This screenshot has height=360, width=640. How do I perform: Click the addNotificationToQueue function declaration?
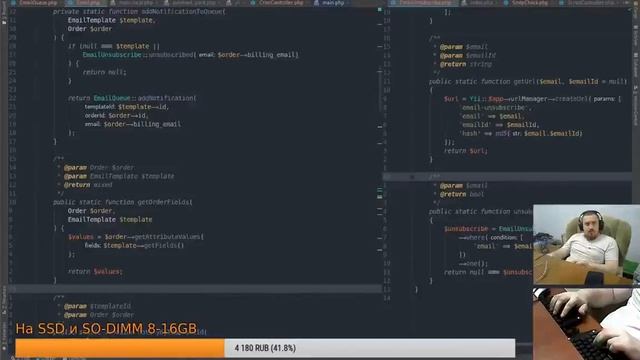(x=139, y=11)
